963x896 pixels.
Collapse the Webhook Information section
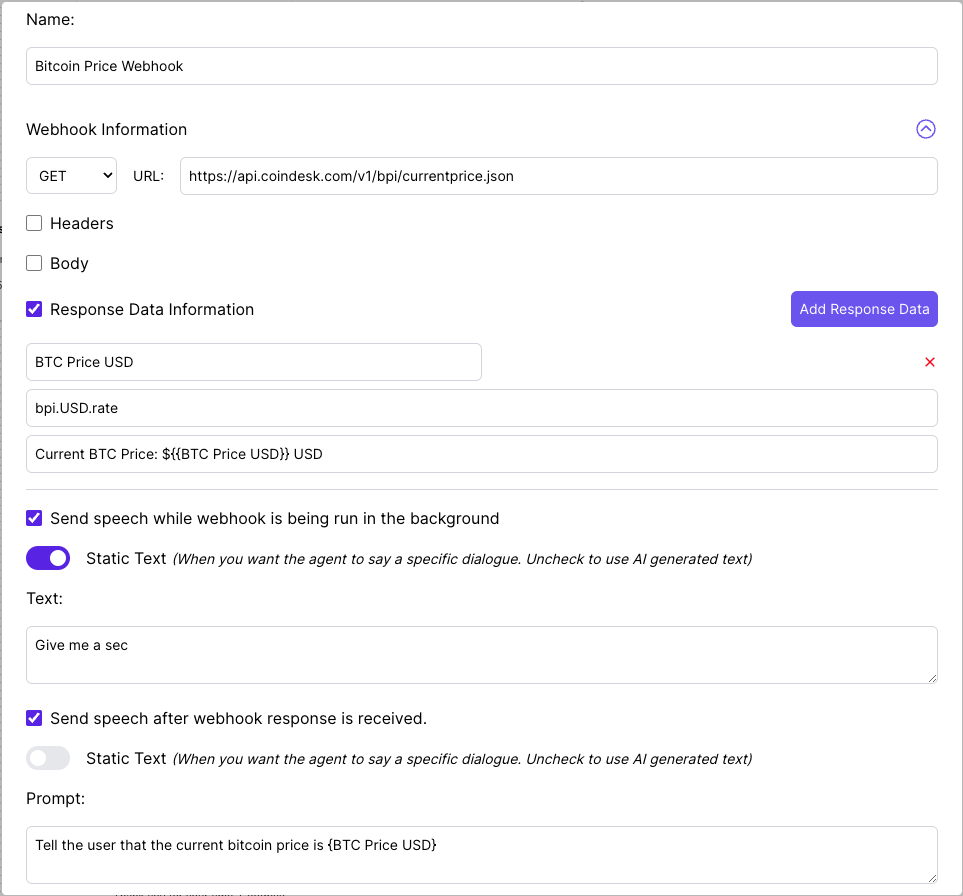(x=926, y=129)
